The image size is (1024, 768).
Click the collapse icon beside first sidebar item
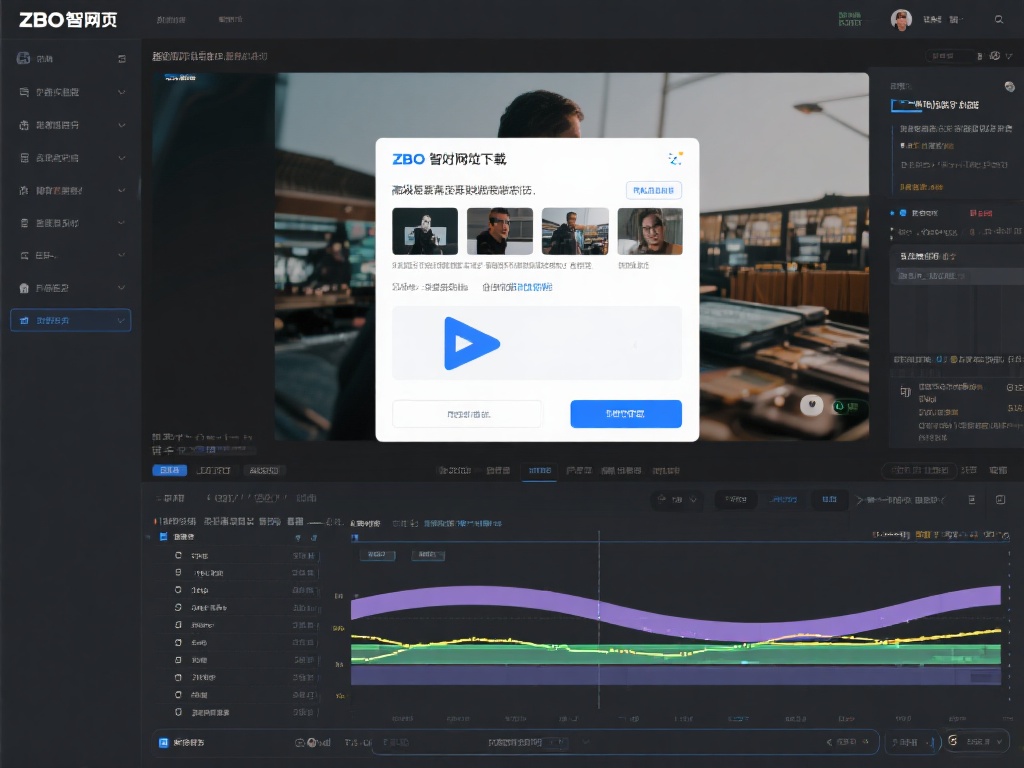122,59
